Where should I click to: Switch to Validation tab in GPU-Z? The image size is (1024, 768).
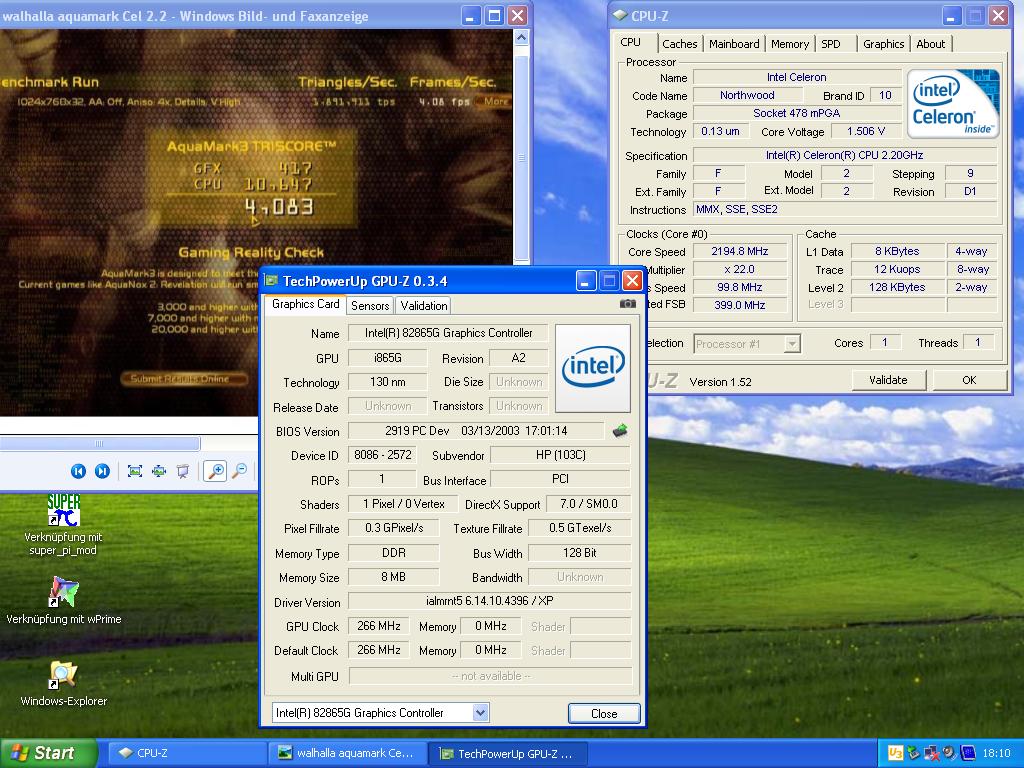point(424,305)
